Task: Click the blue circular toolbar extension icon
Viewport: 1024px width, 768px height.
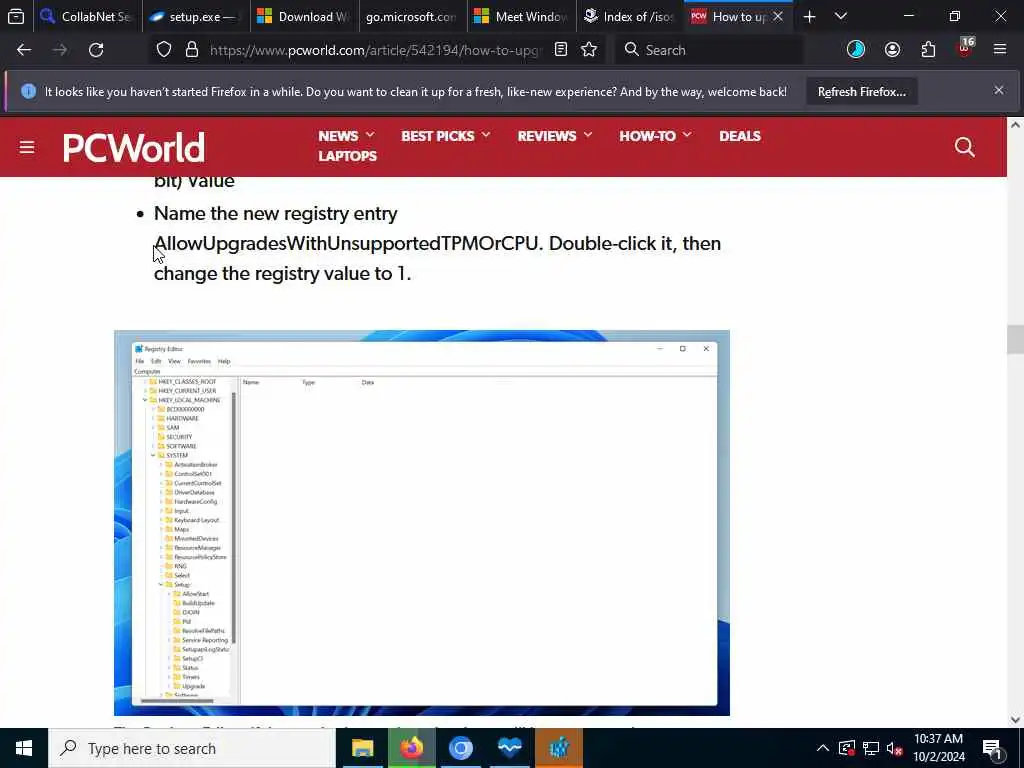Action: tap(856, 50)
